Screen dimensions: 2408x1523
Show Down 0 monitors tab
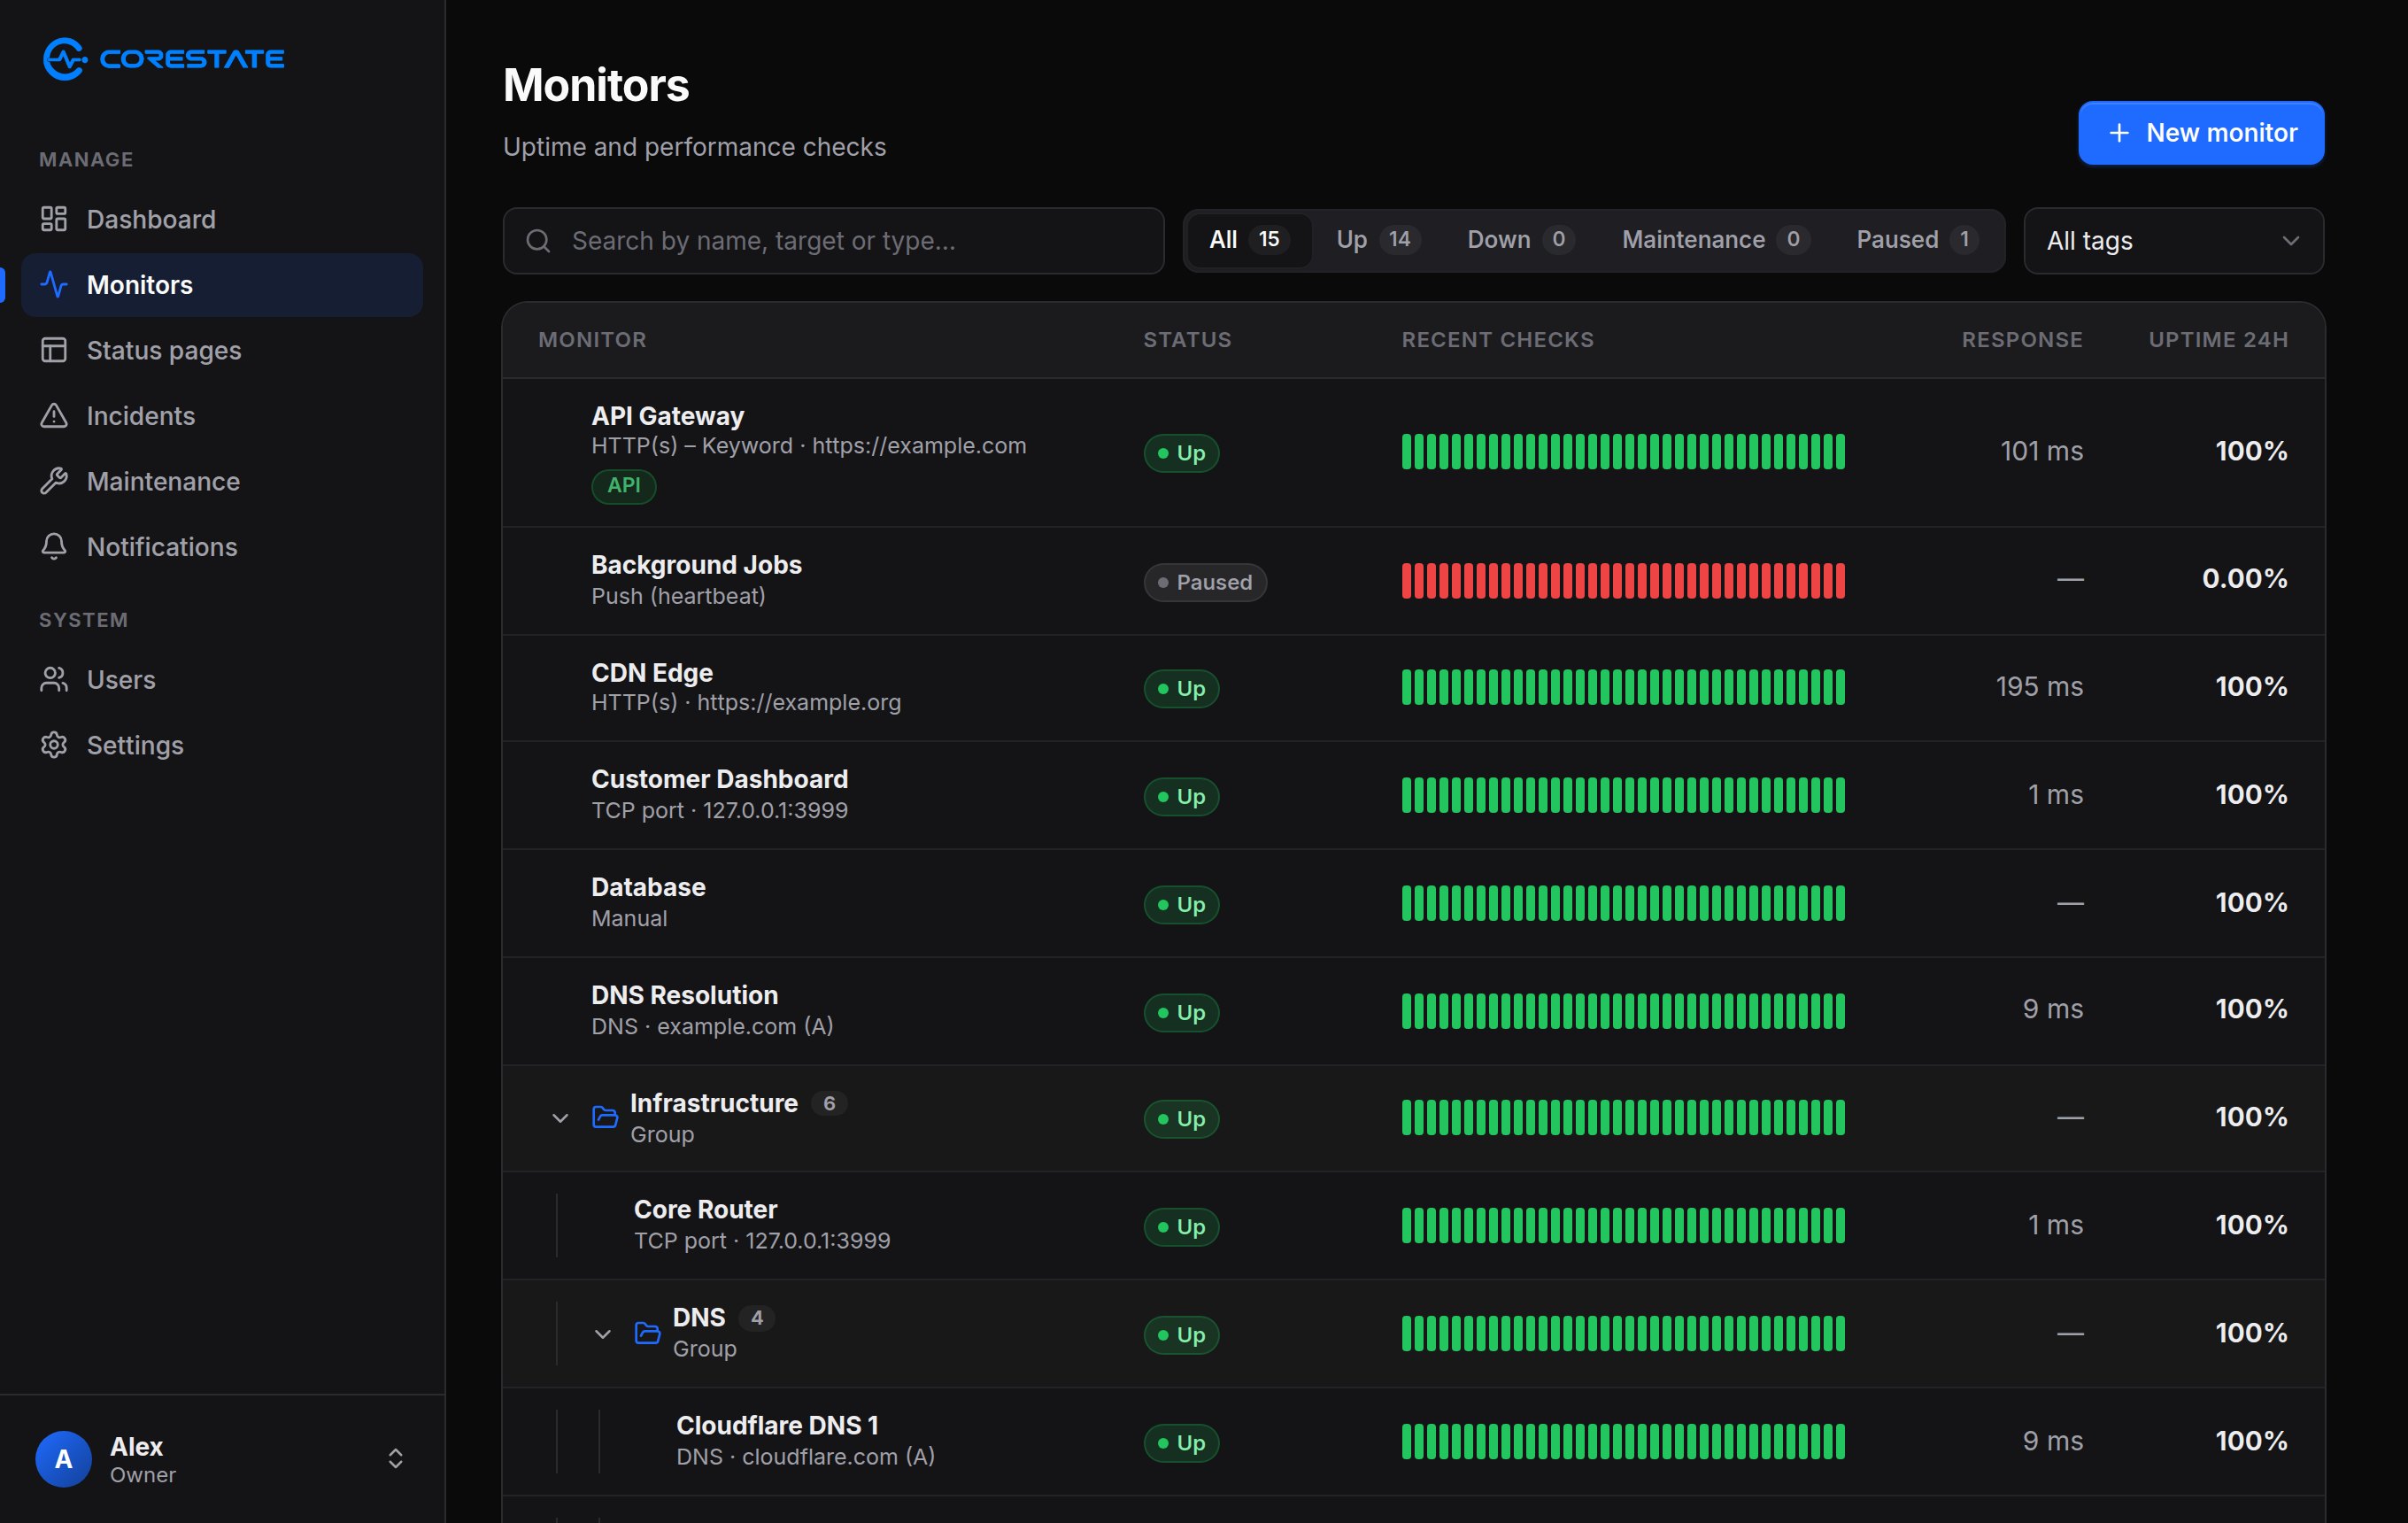pyautogui.click(x=1521, y=240)
